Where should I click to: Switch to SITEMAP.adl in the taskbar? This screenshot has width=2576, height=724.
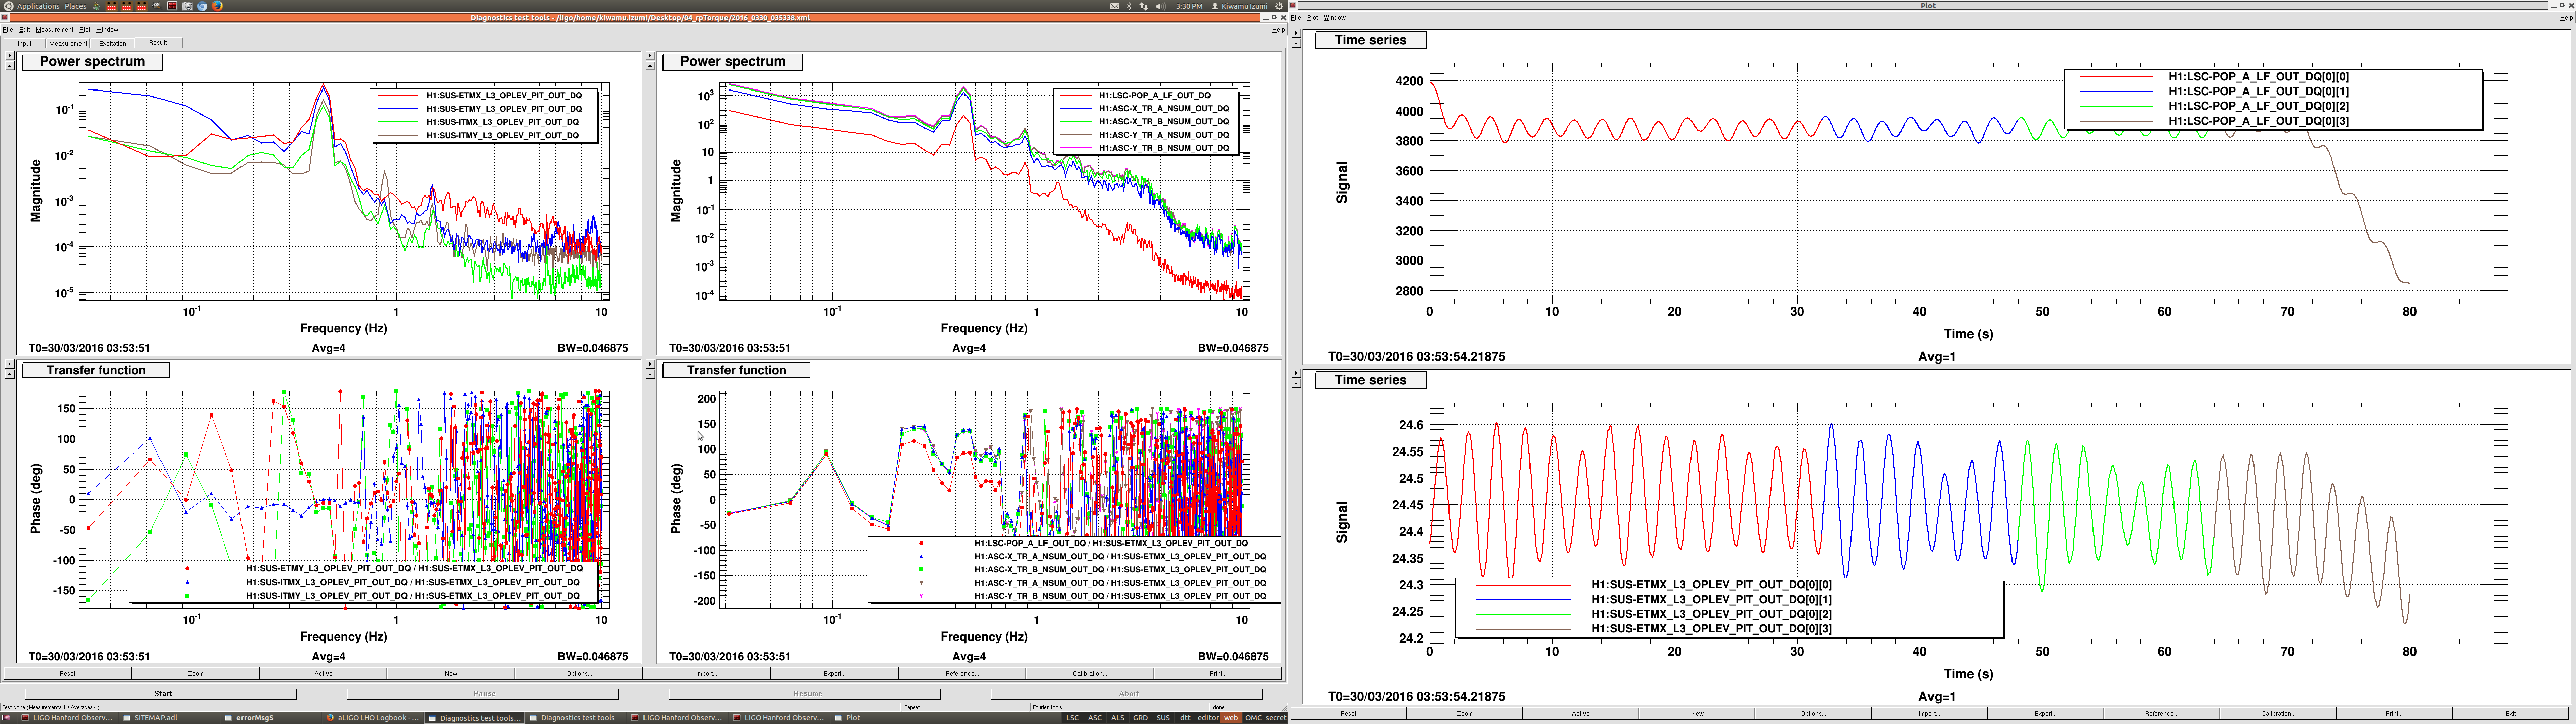[170, 718]
